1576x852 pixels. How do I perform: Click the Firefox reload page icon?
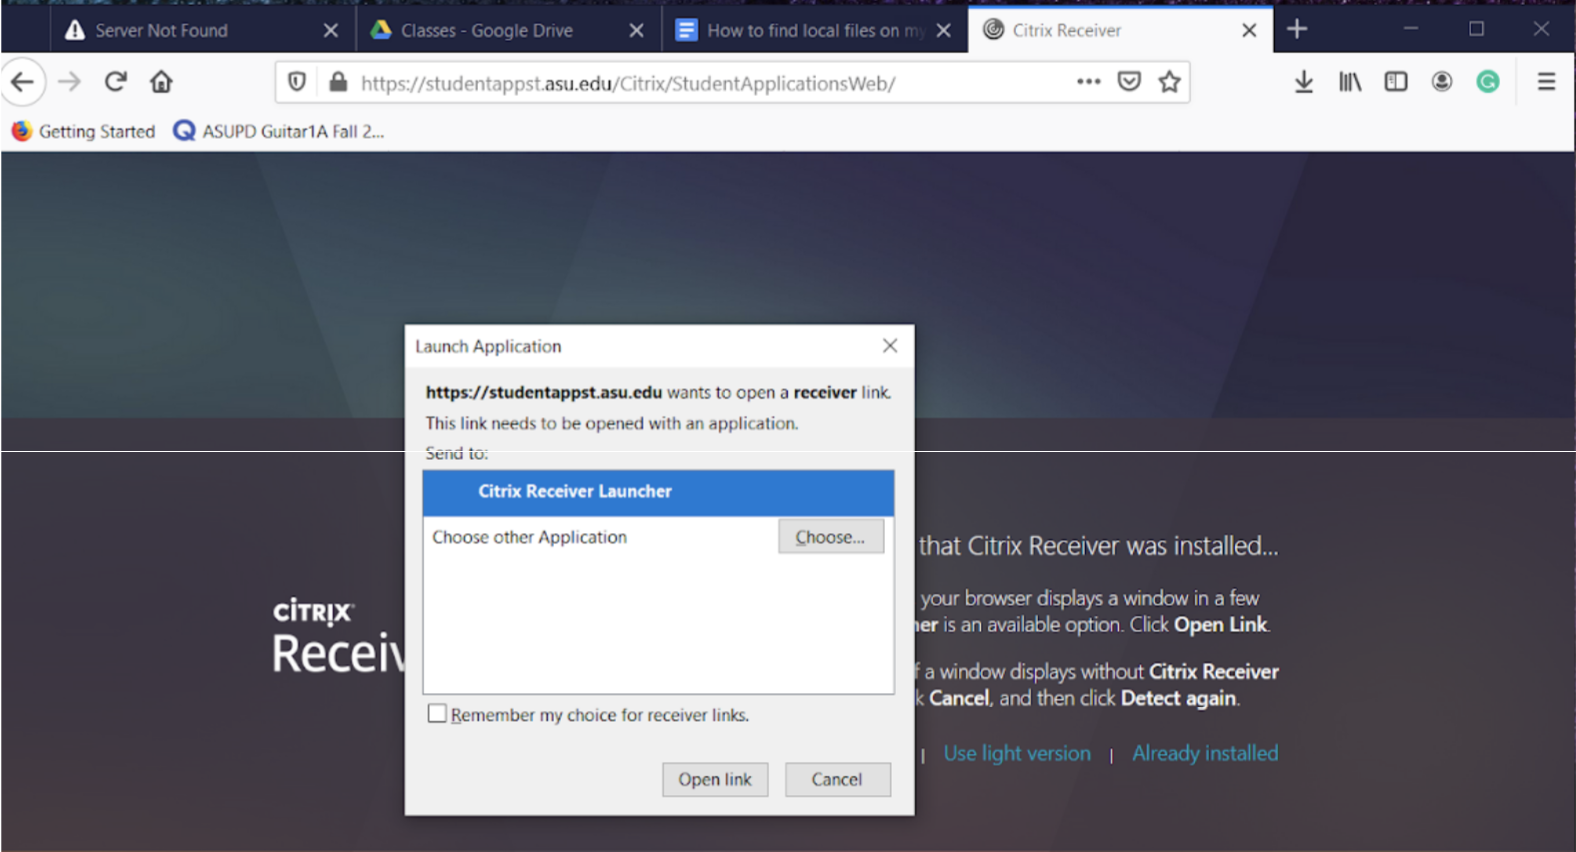[116, 82]
